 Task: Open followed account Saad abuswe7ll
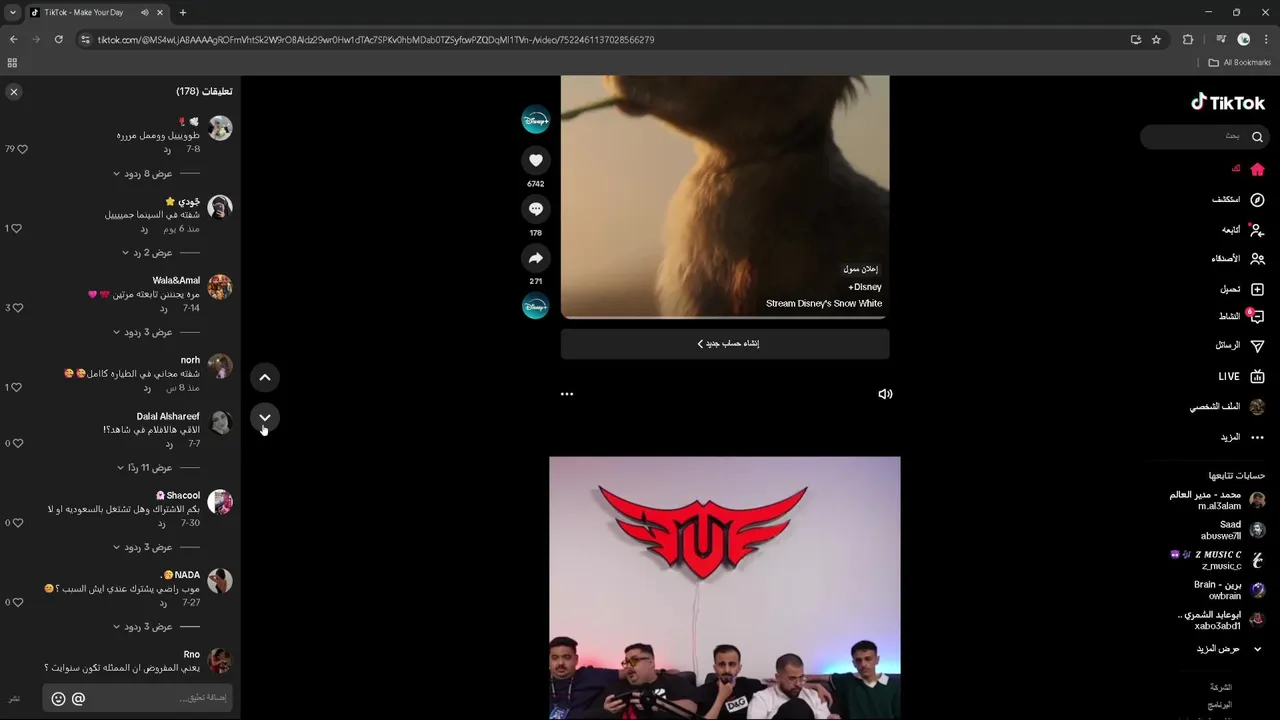(1232, 530)
